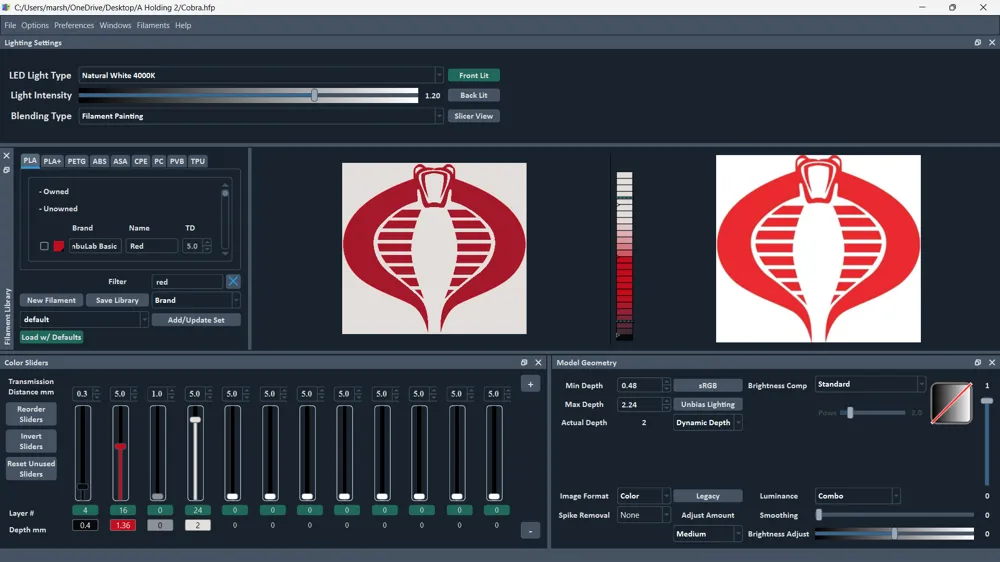The width and height of the screenshot is (1000, 562).
Task: Undock the Filament Library side panel
Action: [6, 170]
